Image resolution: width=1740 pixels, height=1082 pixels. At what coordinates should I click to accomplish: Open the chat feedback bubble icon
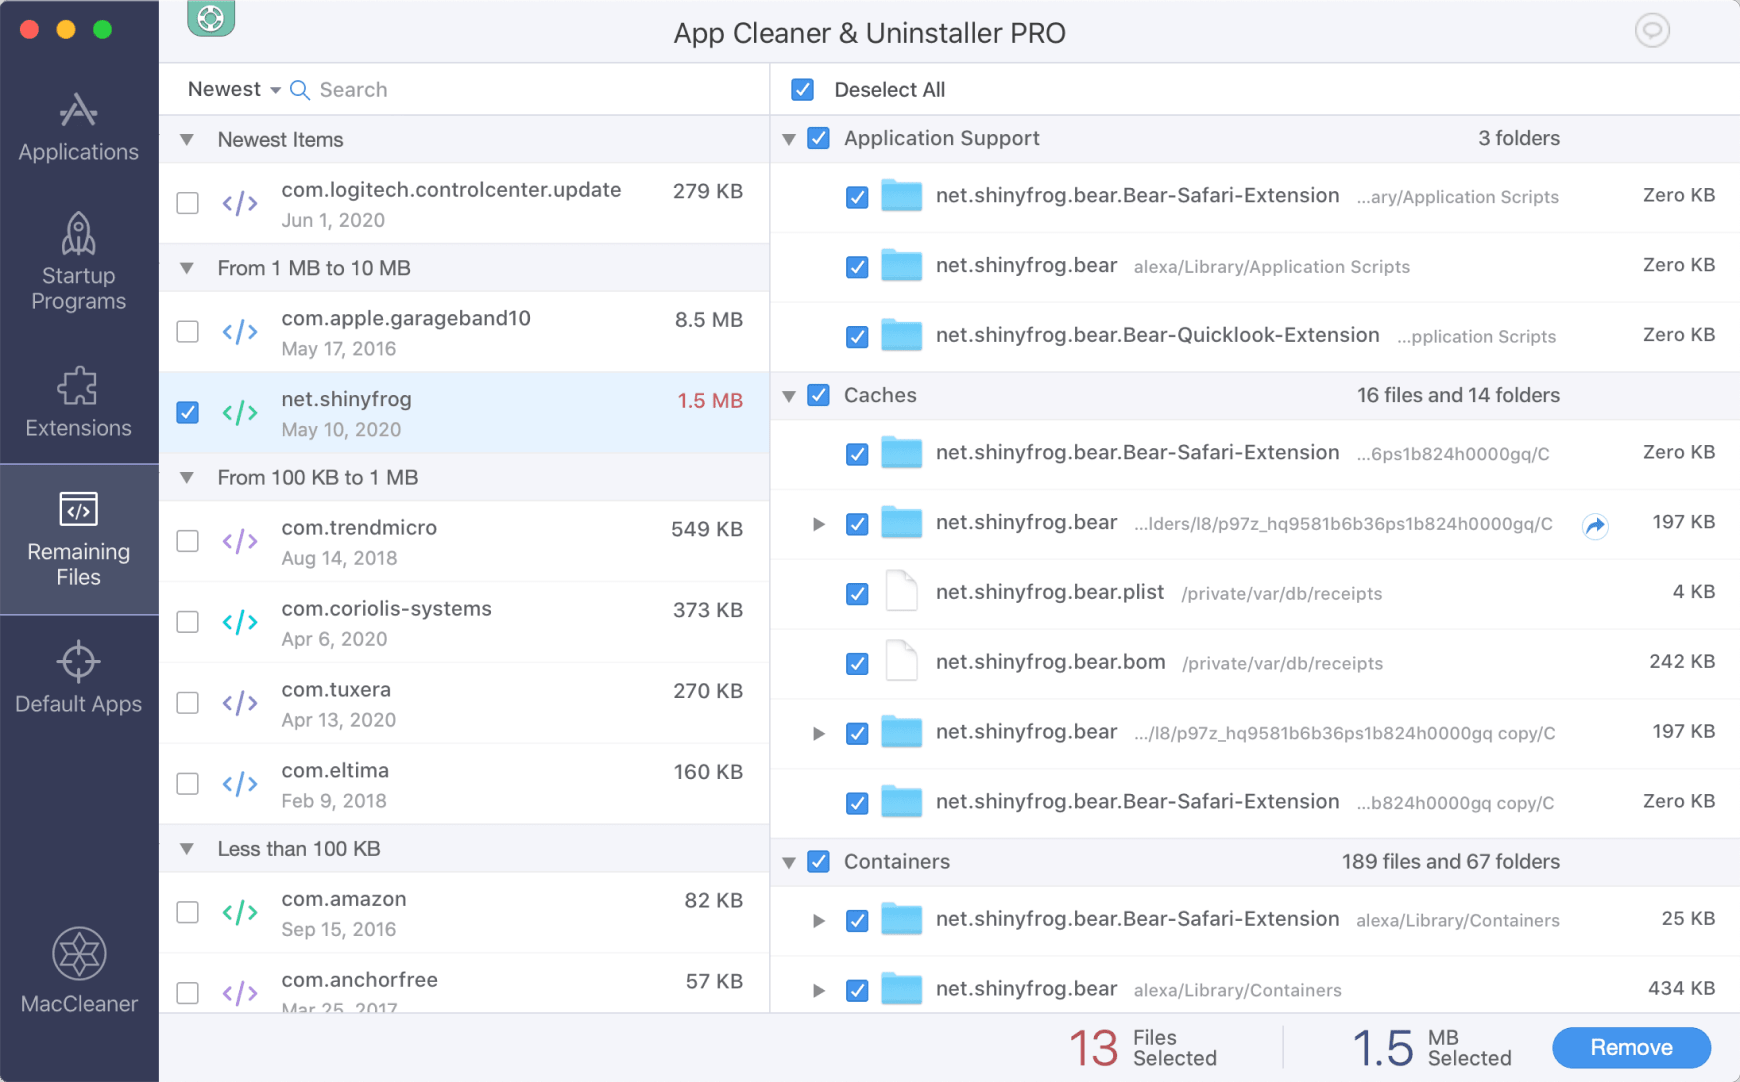point(1652,31)
